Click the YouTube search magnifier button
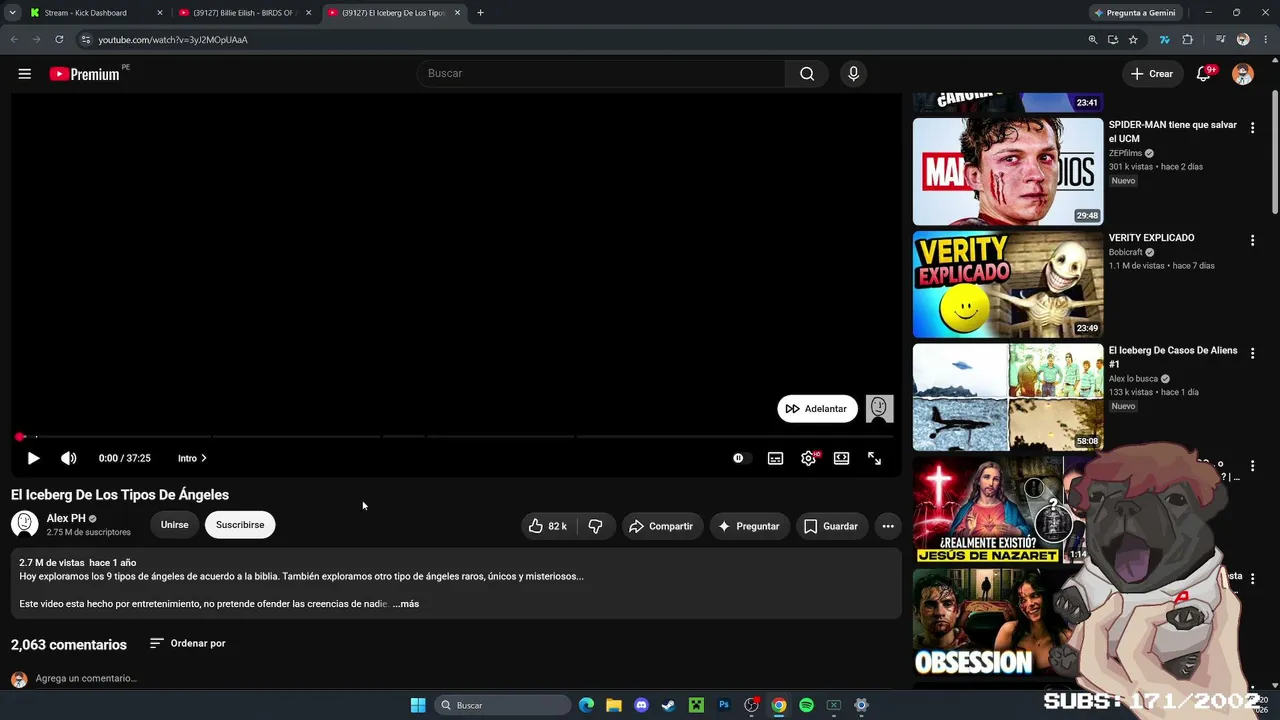 click(807, 73)
